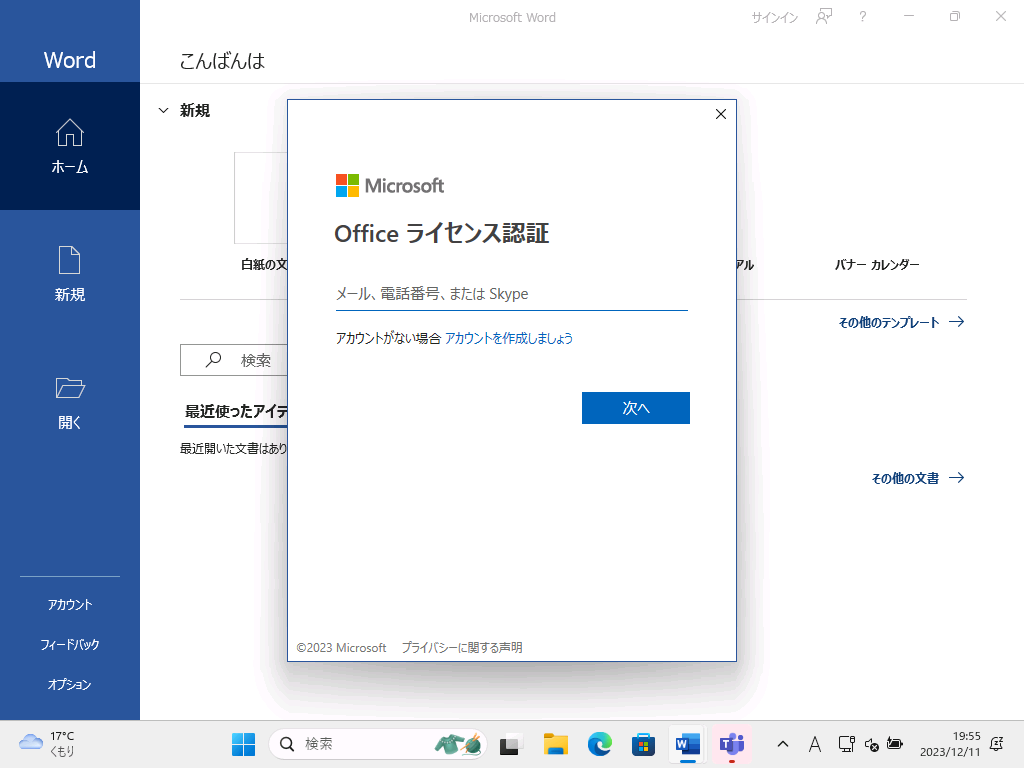The image size is (1024, 768).
Task: Collapse the 新規 section chevron
Action: (163, 110)
